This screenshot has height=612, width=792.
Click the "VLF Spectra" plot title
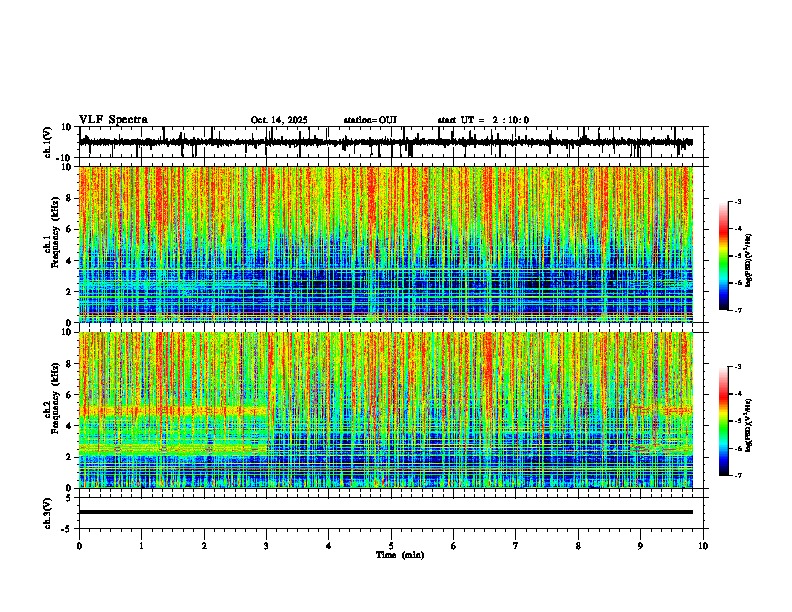pyautogui.click(x=113, y=120)
